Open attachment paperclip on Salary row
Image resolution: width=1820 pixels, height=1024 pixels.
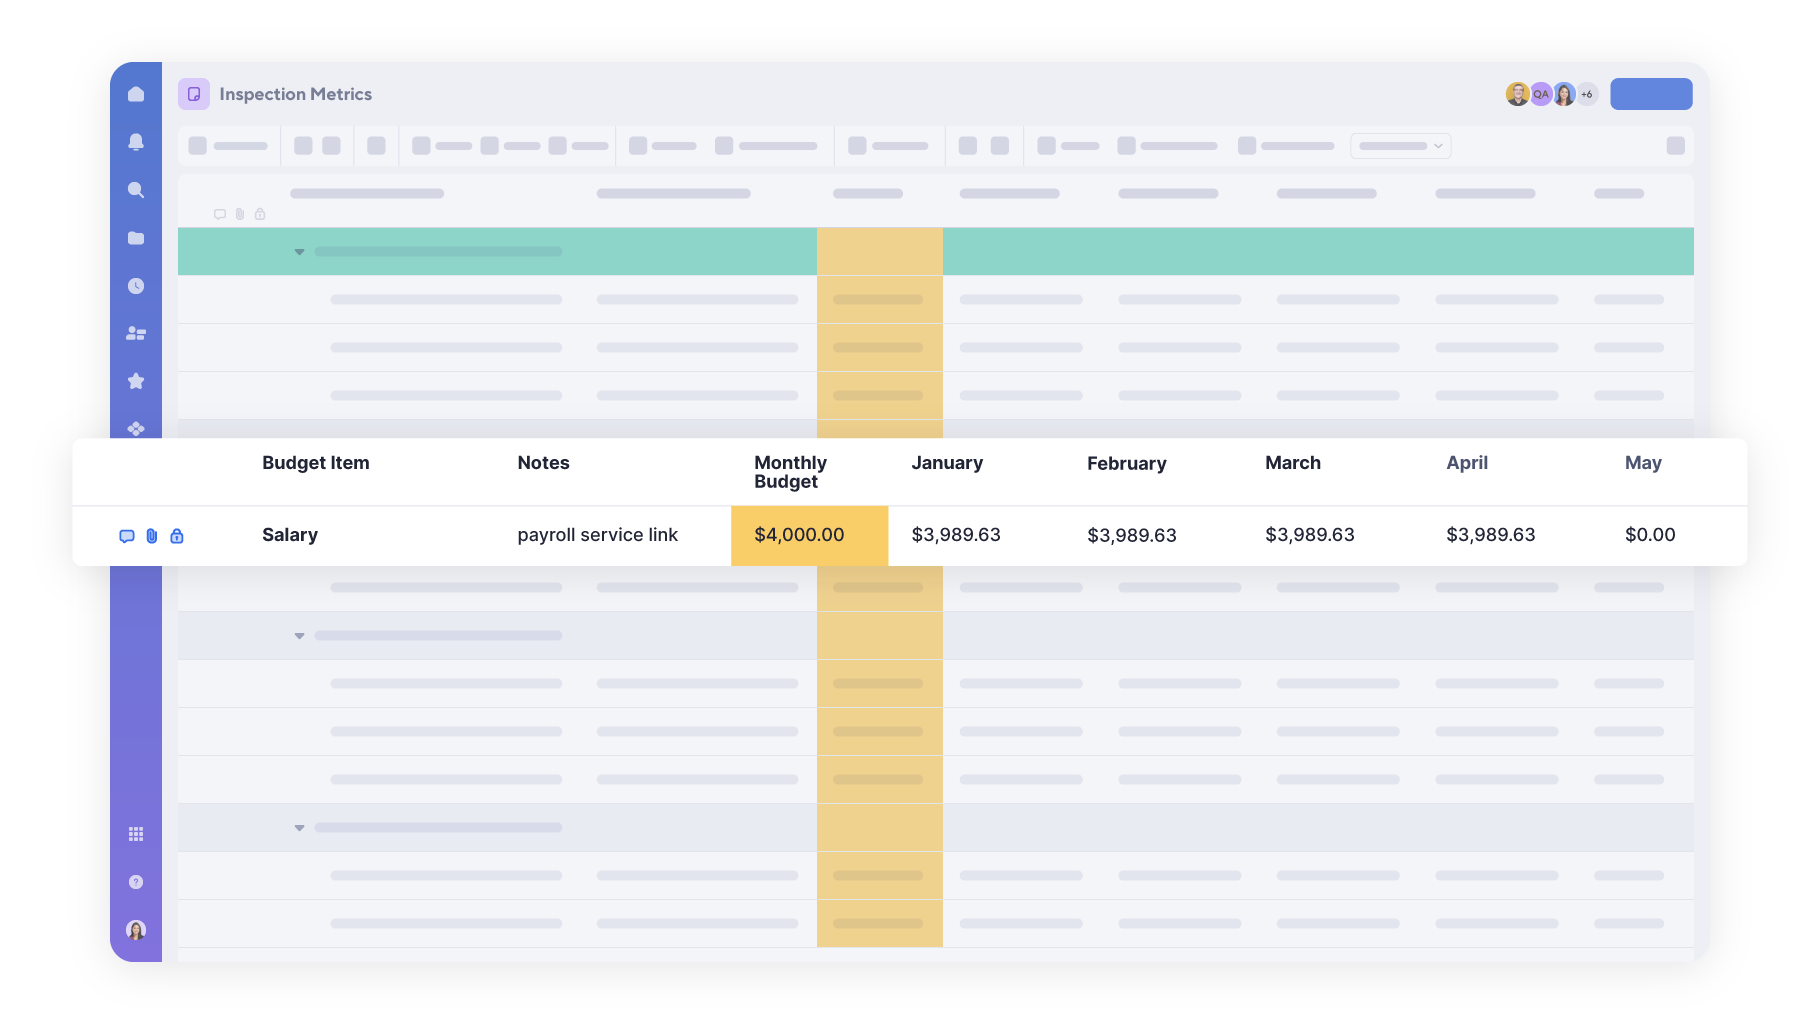click(152, 536)
